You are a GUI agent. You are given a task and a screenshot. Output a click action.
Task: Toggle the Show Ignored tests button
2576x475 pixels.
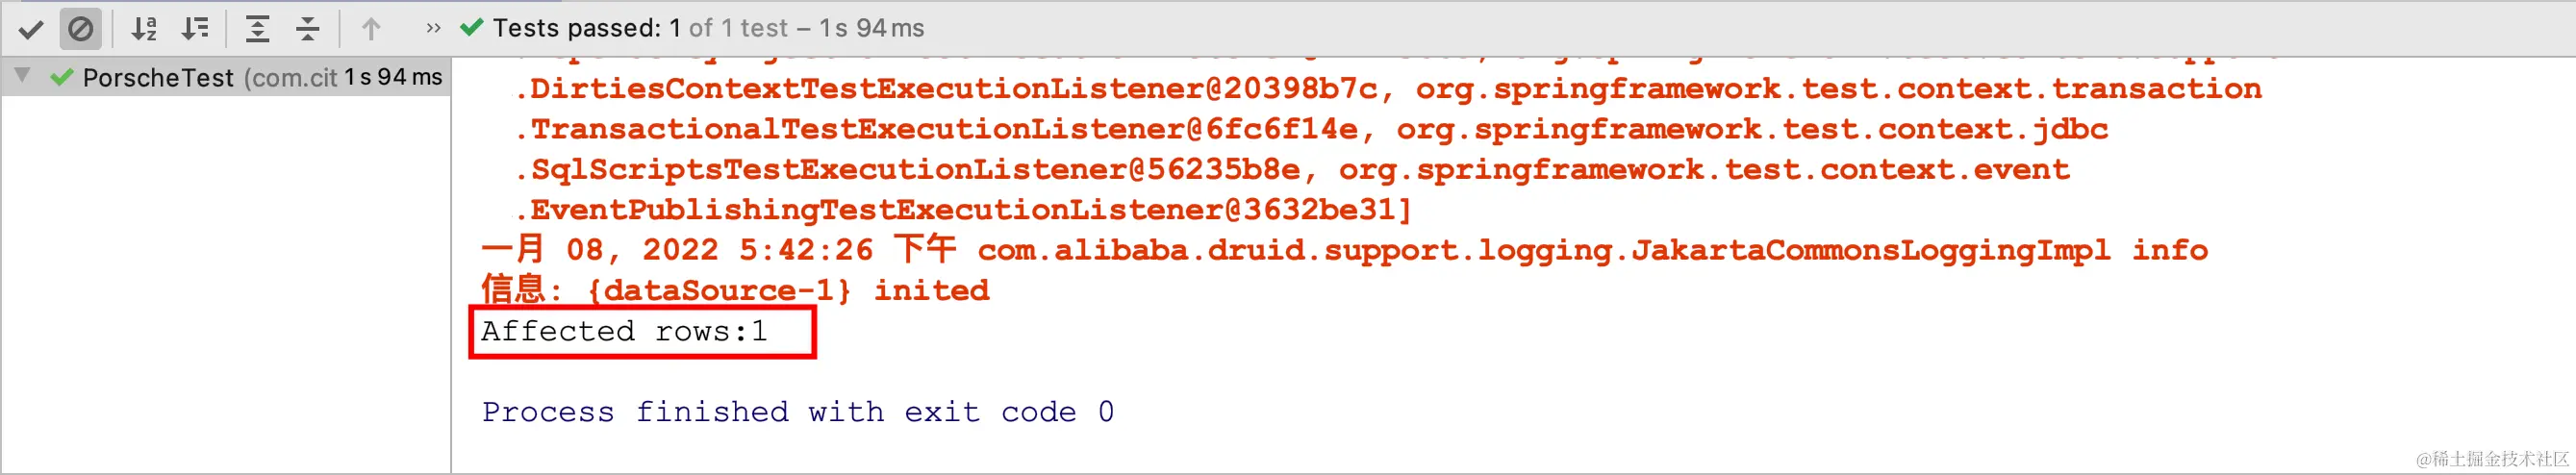point(80,29)
